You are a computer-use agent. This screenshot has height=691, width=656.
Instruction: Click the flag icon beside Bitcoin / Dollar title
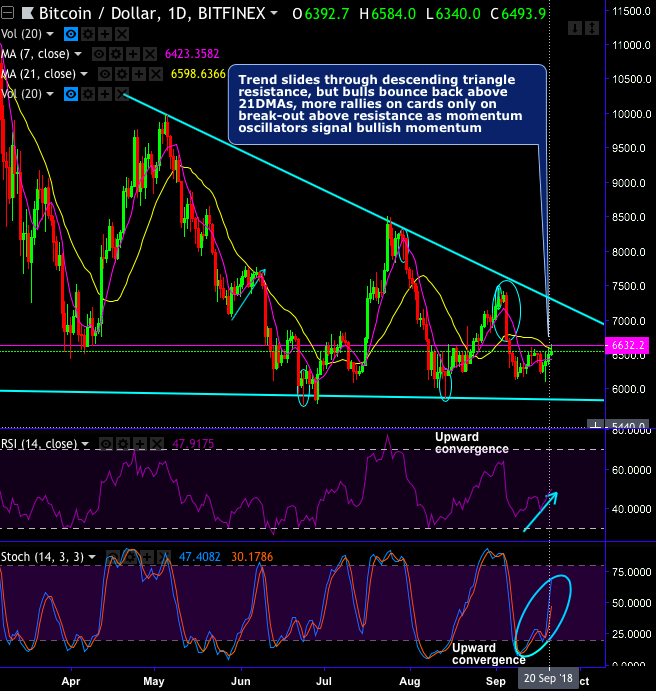(x=28, y=14)
